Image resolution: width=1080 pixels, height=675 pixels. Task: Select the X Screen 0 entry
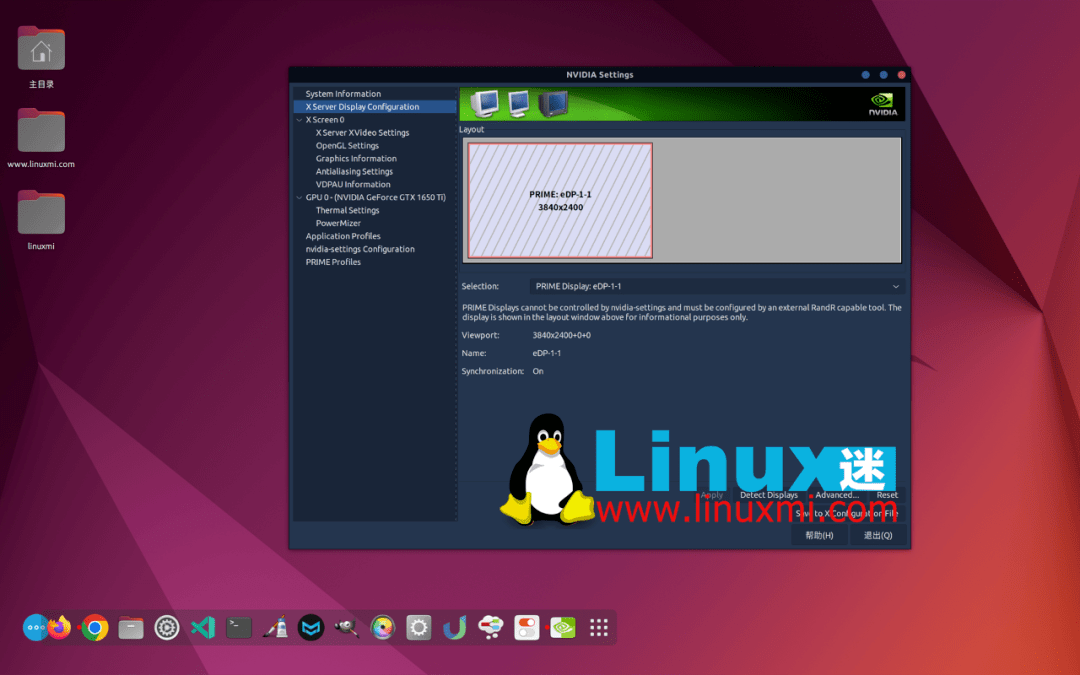[325, 120]
